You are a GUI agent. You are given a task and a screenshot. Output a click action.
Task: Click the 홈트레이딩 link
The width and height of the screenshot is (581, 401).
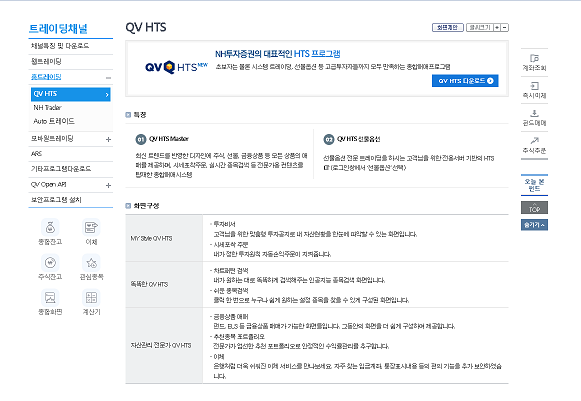(46, 77)
